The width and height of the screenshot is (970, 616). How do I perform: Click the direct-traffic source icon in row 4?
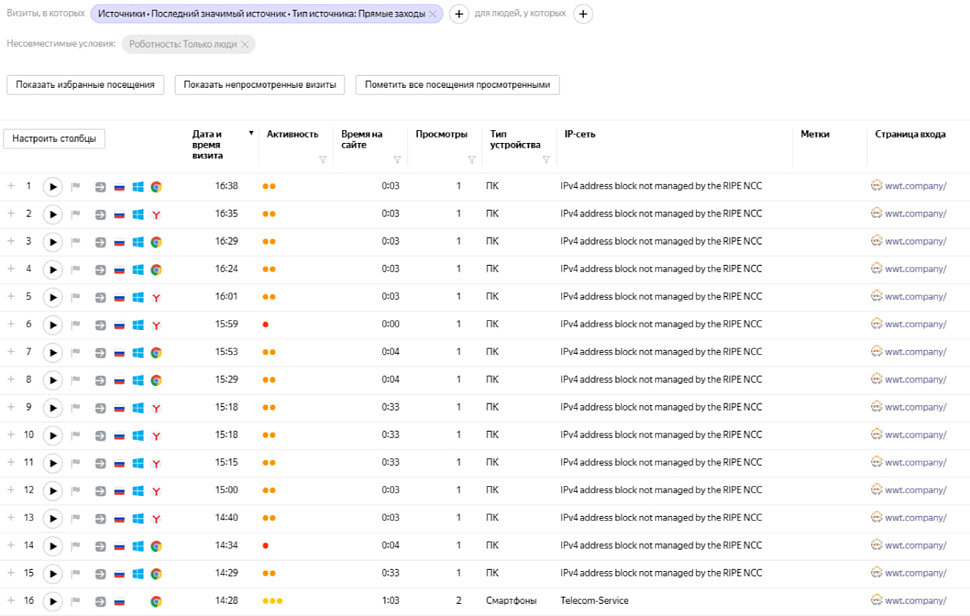(100, 269)
